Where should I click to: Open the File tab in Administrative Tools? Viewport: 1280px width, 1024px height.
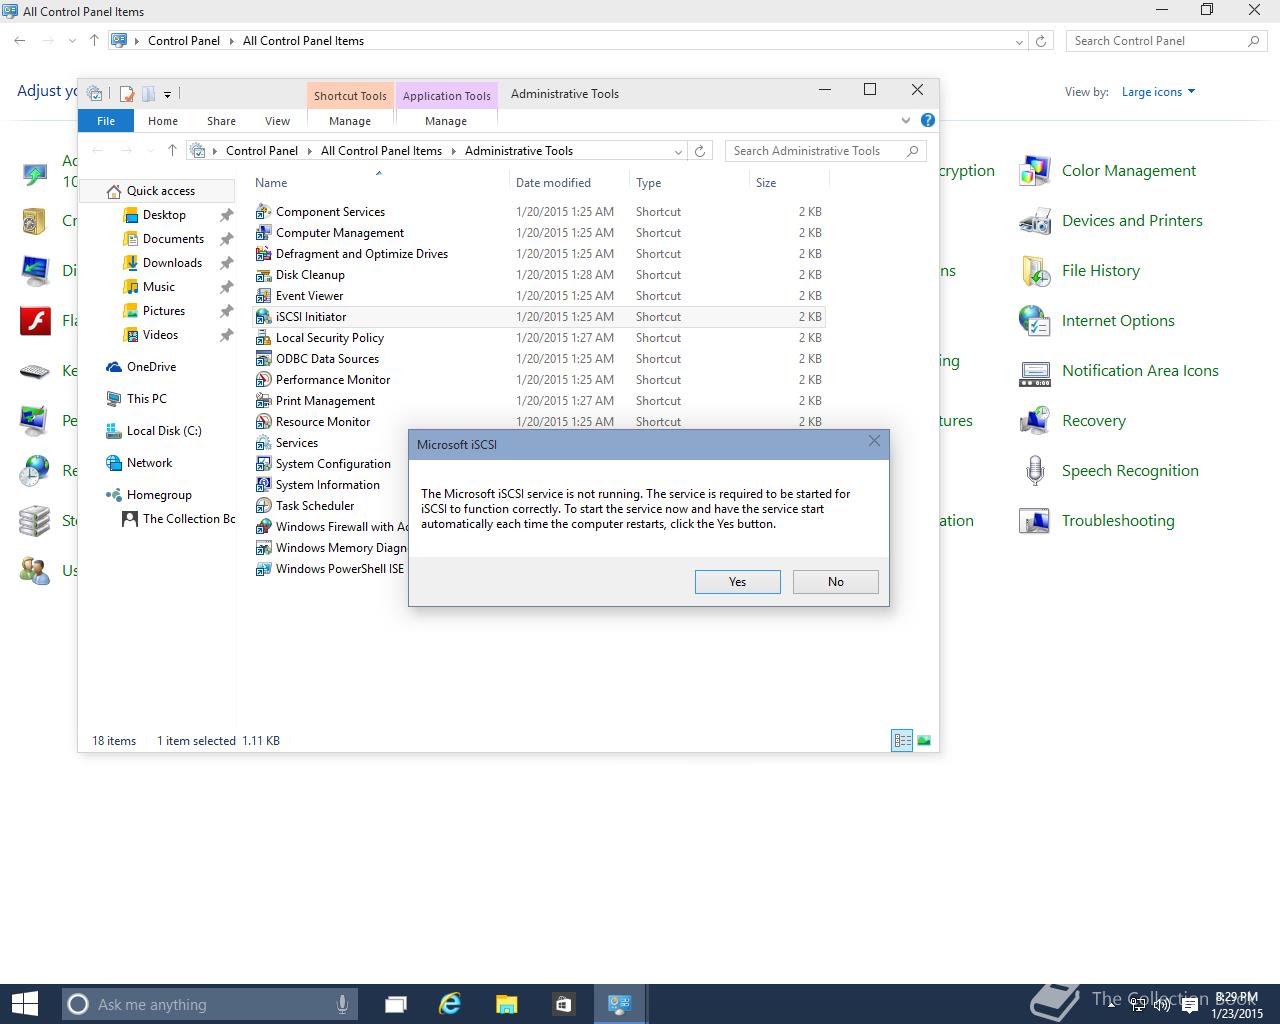coord(106,121)
